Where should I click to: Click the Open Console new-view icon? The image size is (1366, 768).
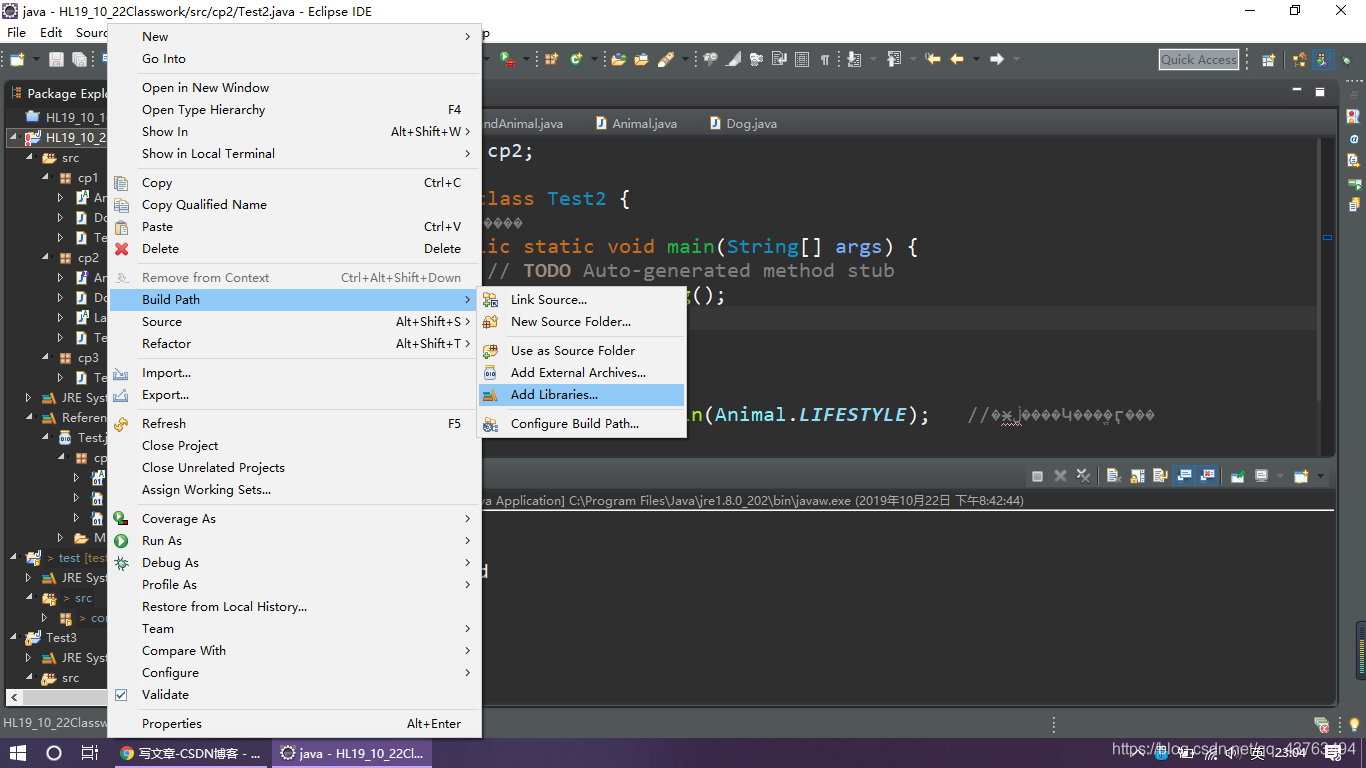tap(1301, 476)
